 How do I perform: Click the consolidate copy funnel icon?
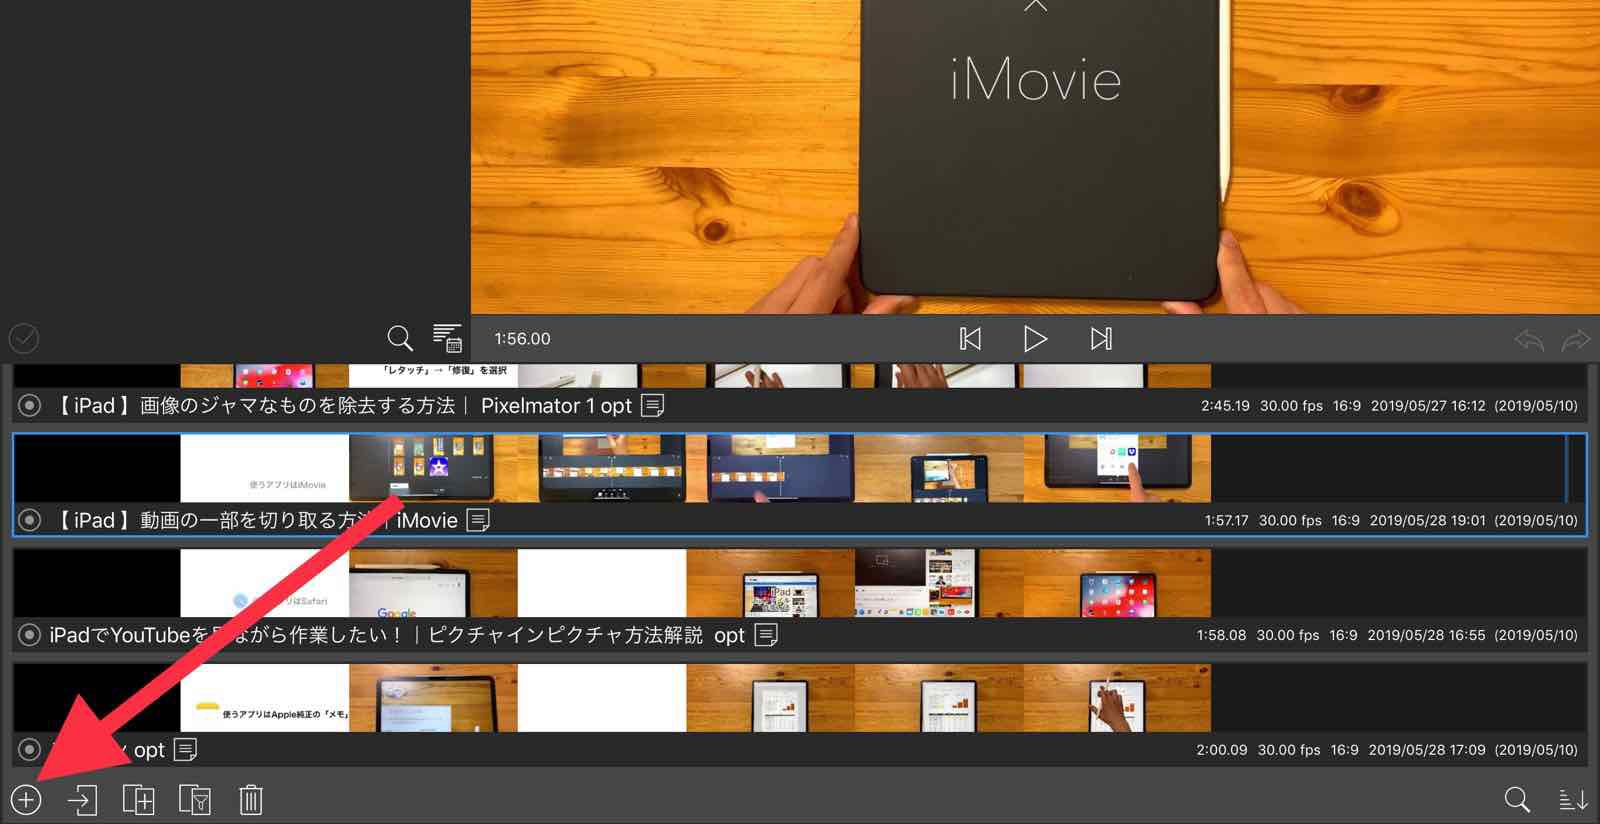click(x=195, y=800)
